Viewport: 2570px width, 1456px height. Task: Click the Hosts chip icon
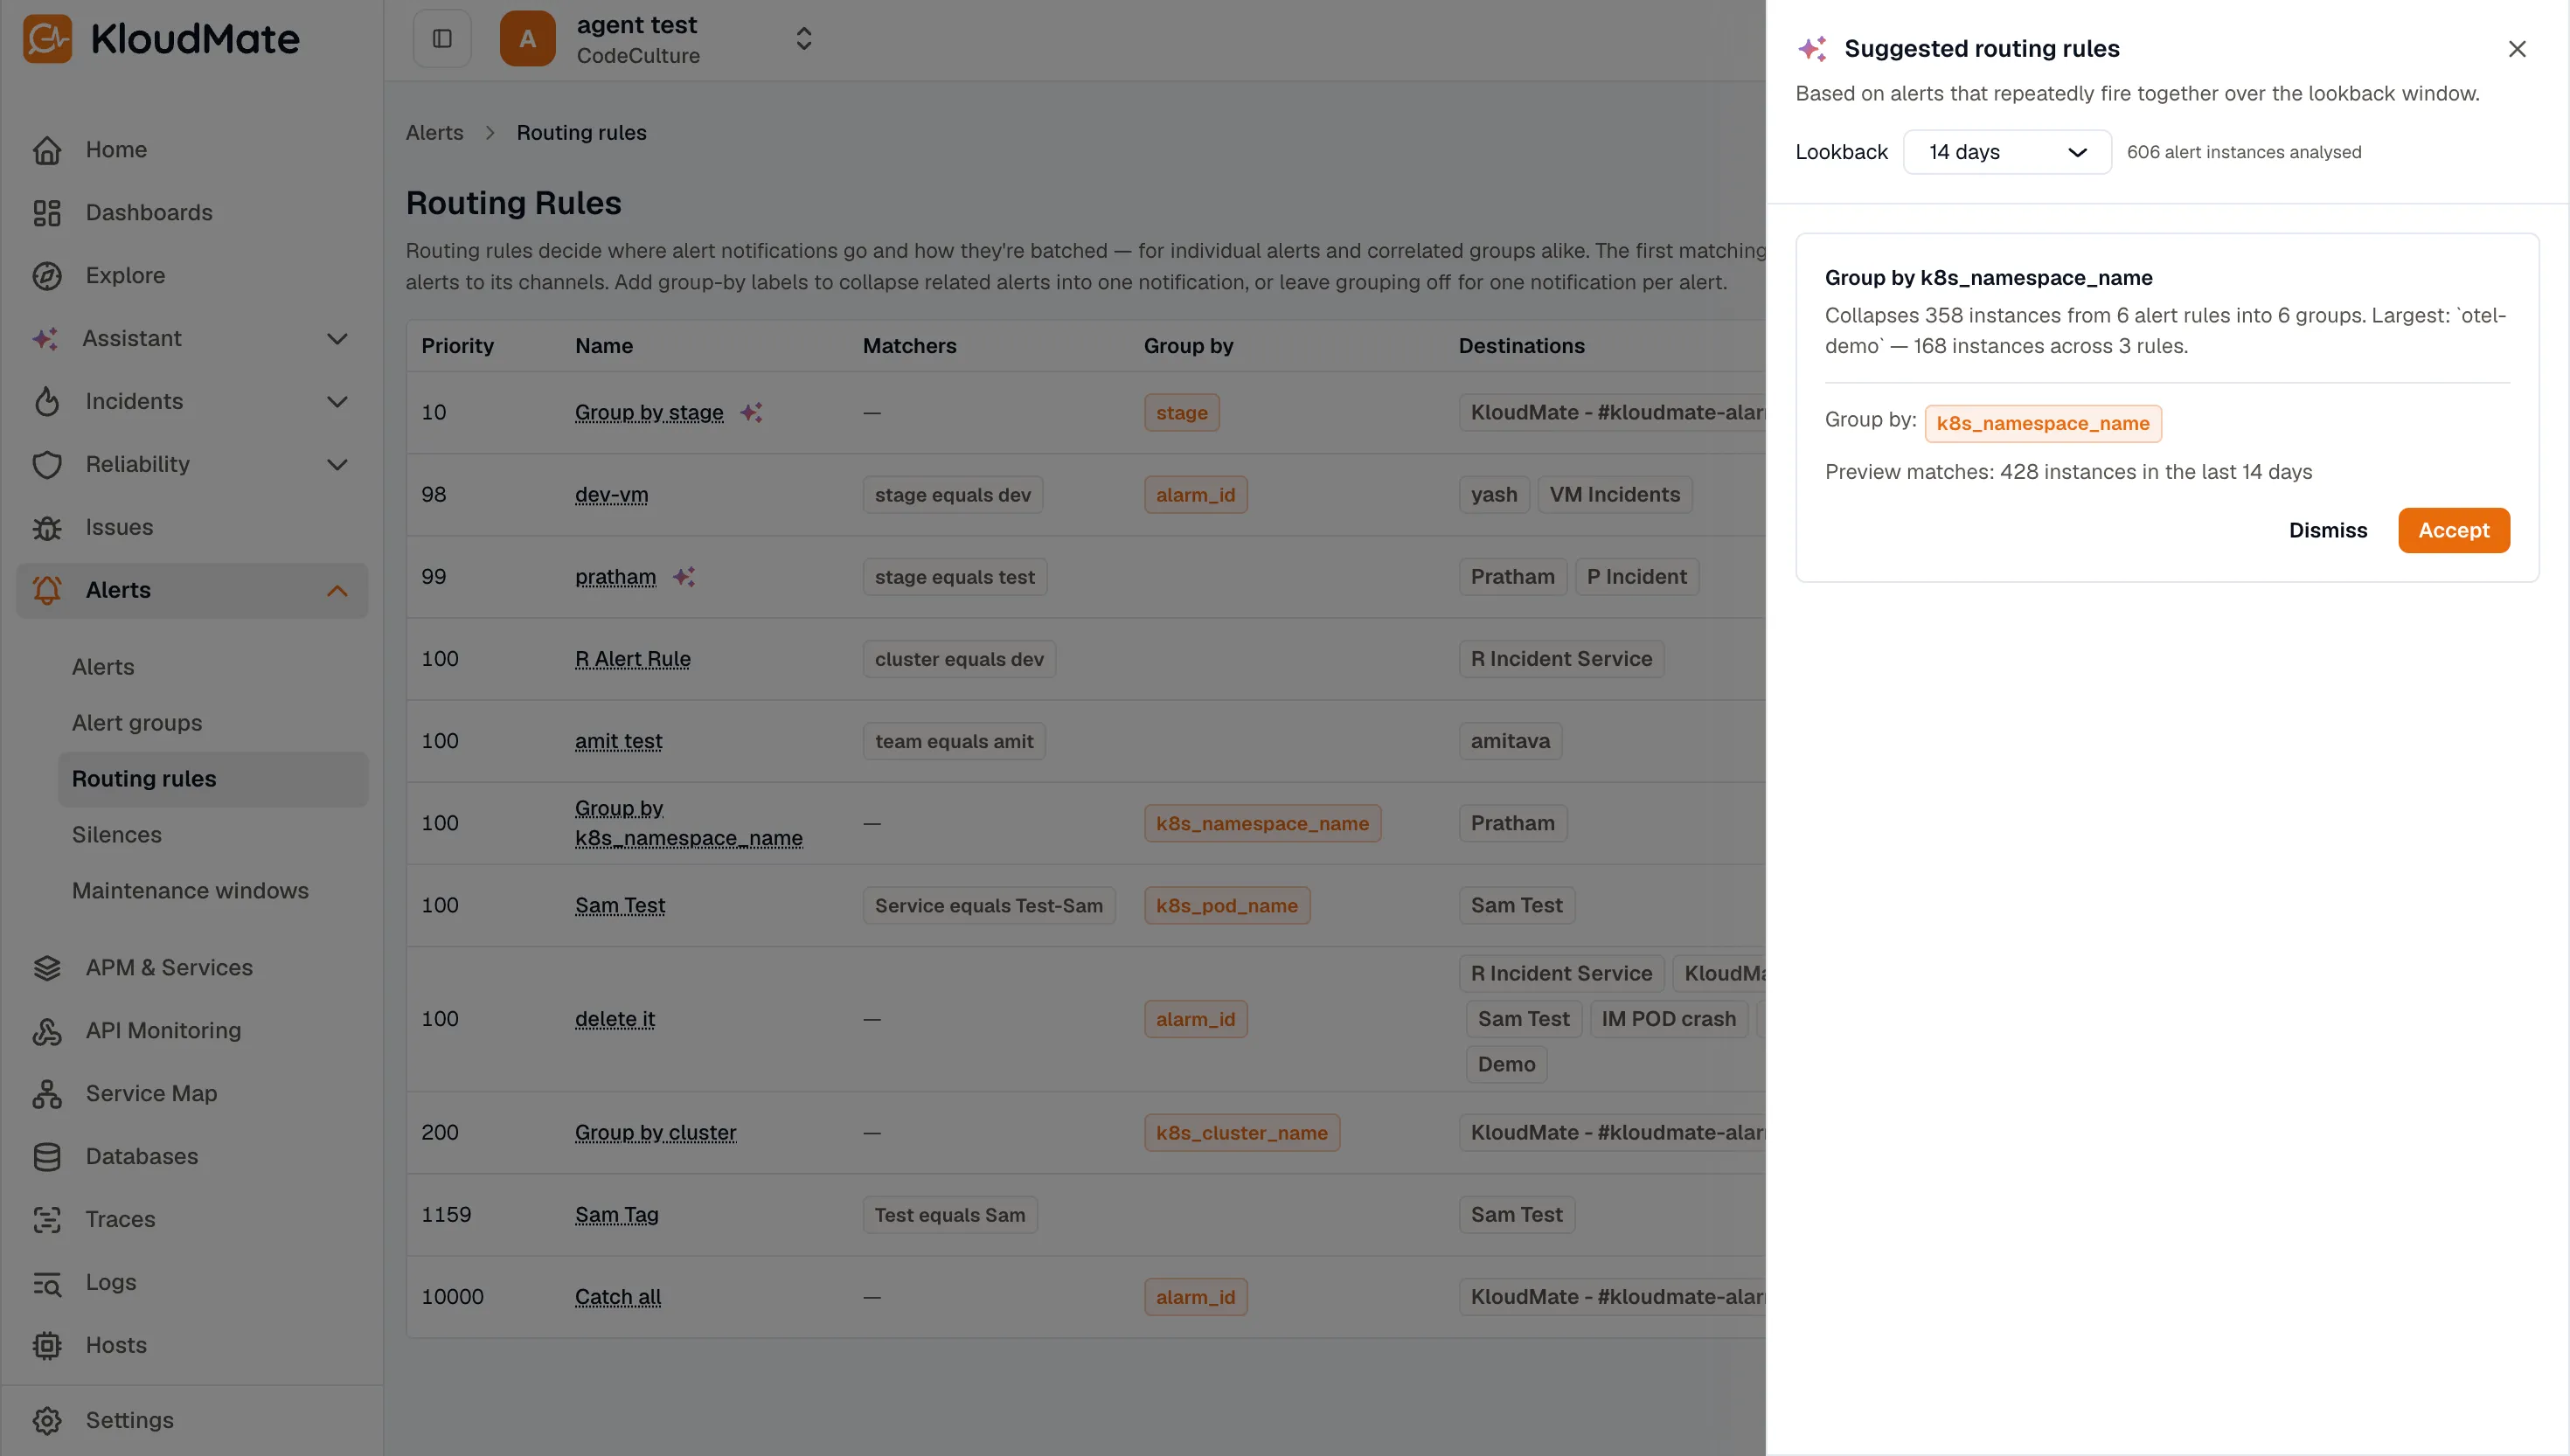click(47, 1346)
